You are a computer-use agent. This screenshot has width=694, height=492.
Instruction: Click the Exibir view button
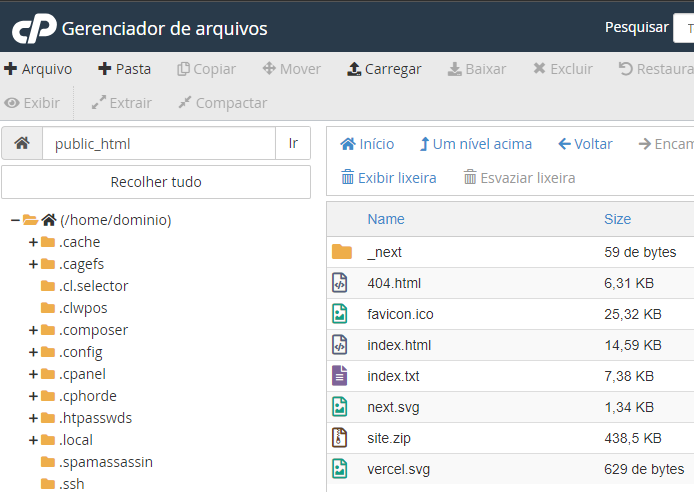click(x=32, y=103)
